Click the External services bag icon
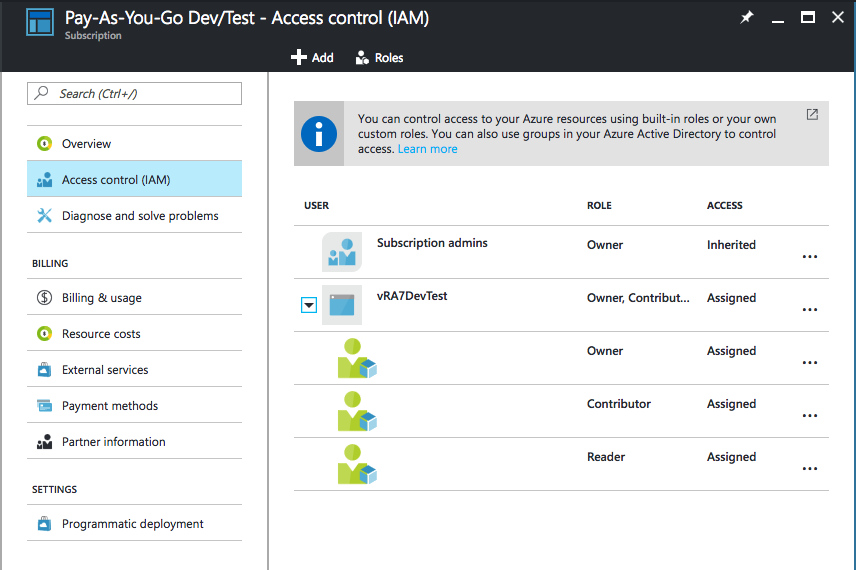The width and height of the screenshot is (856, 570). tap(44, 370)
